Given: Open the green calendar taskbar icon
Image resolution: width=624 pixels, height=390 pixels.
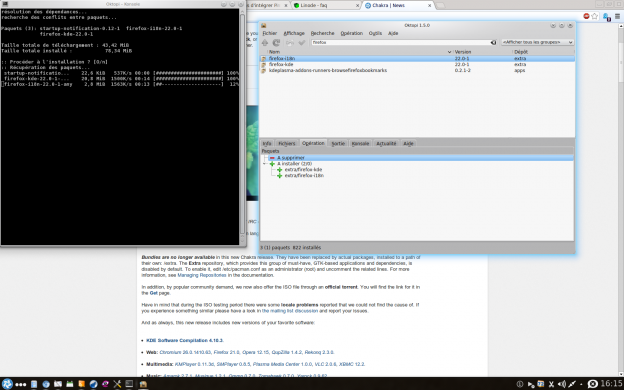Looking at the screenshot, I should tap(70, 384).
